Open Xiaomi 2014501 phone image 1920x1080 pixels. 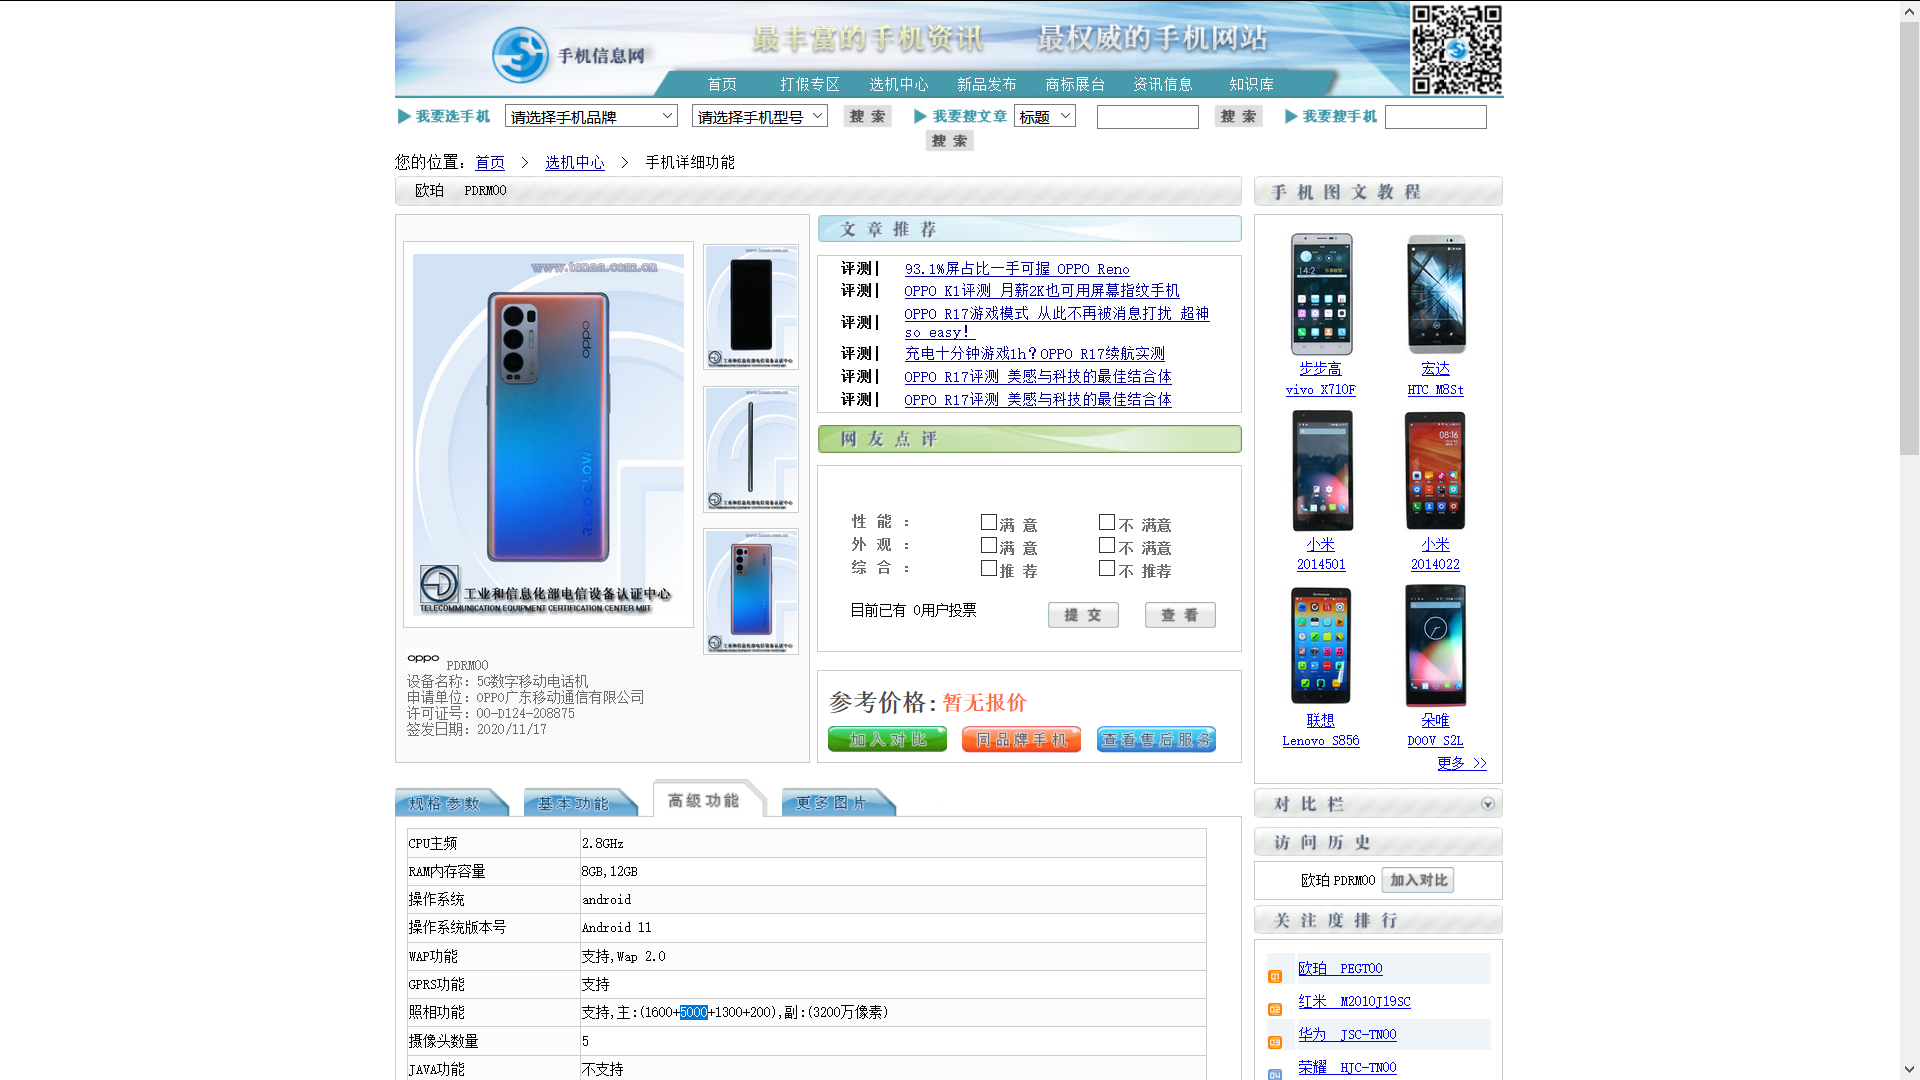tap(1321, 470)
